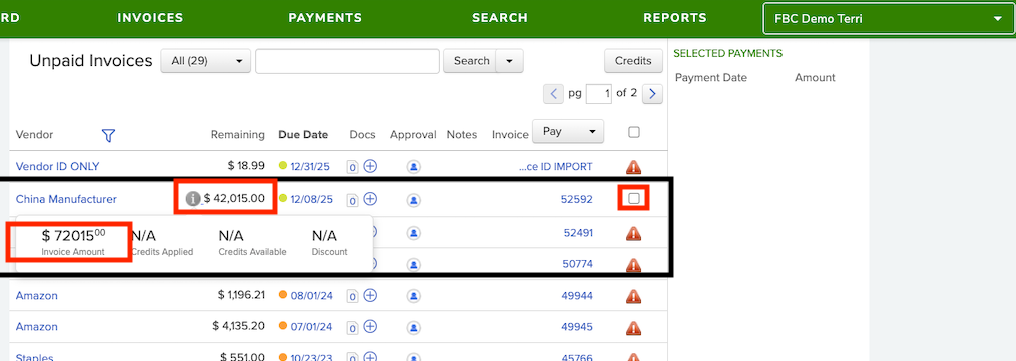Screen dimensions: 1016x361
Task: Expand the All (29) filter dropdown
Action: coord(205,61)
